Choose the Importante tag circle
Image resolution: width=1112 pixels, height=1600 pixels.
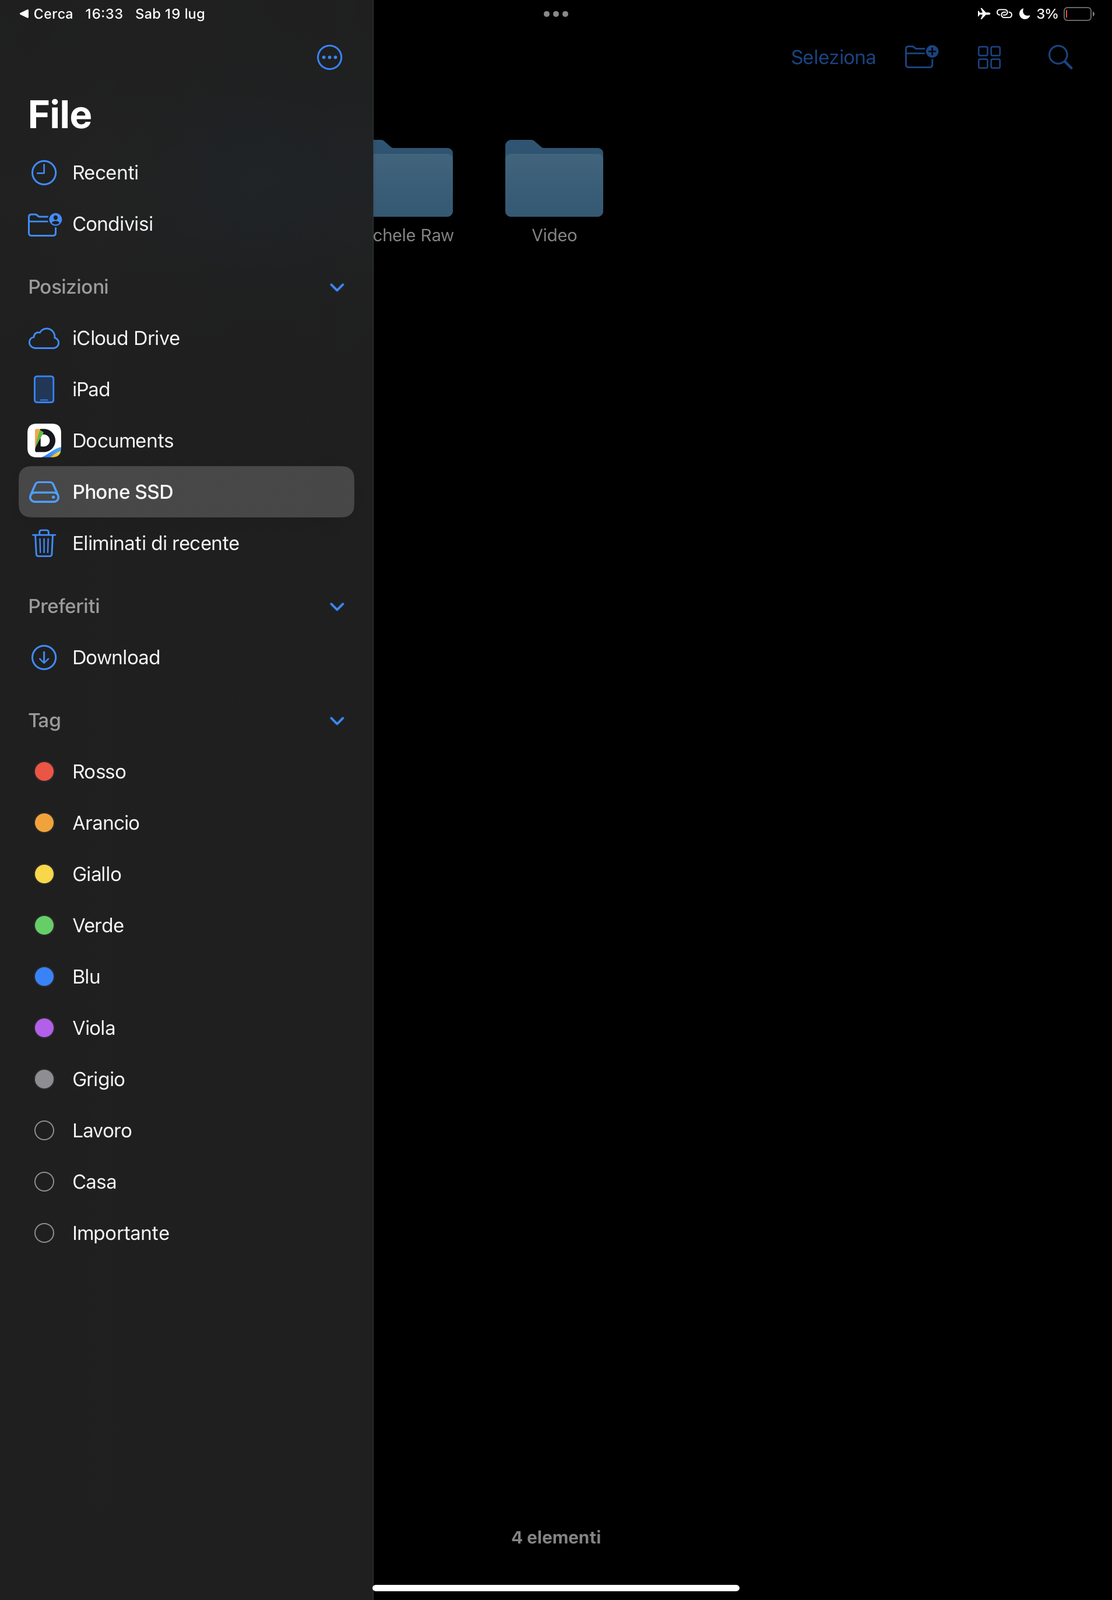point(44,1233)
